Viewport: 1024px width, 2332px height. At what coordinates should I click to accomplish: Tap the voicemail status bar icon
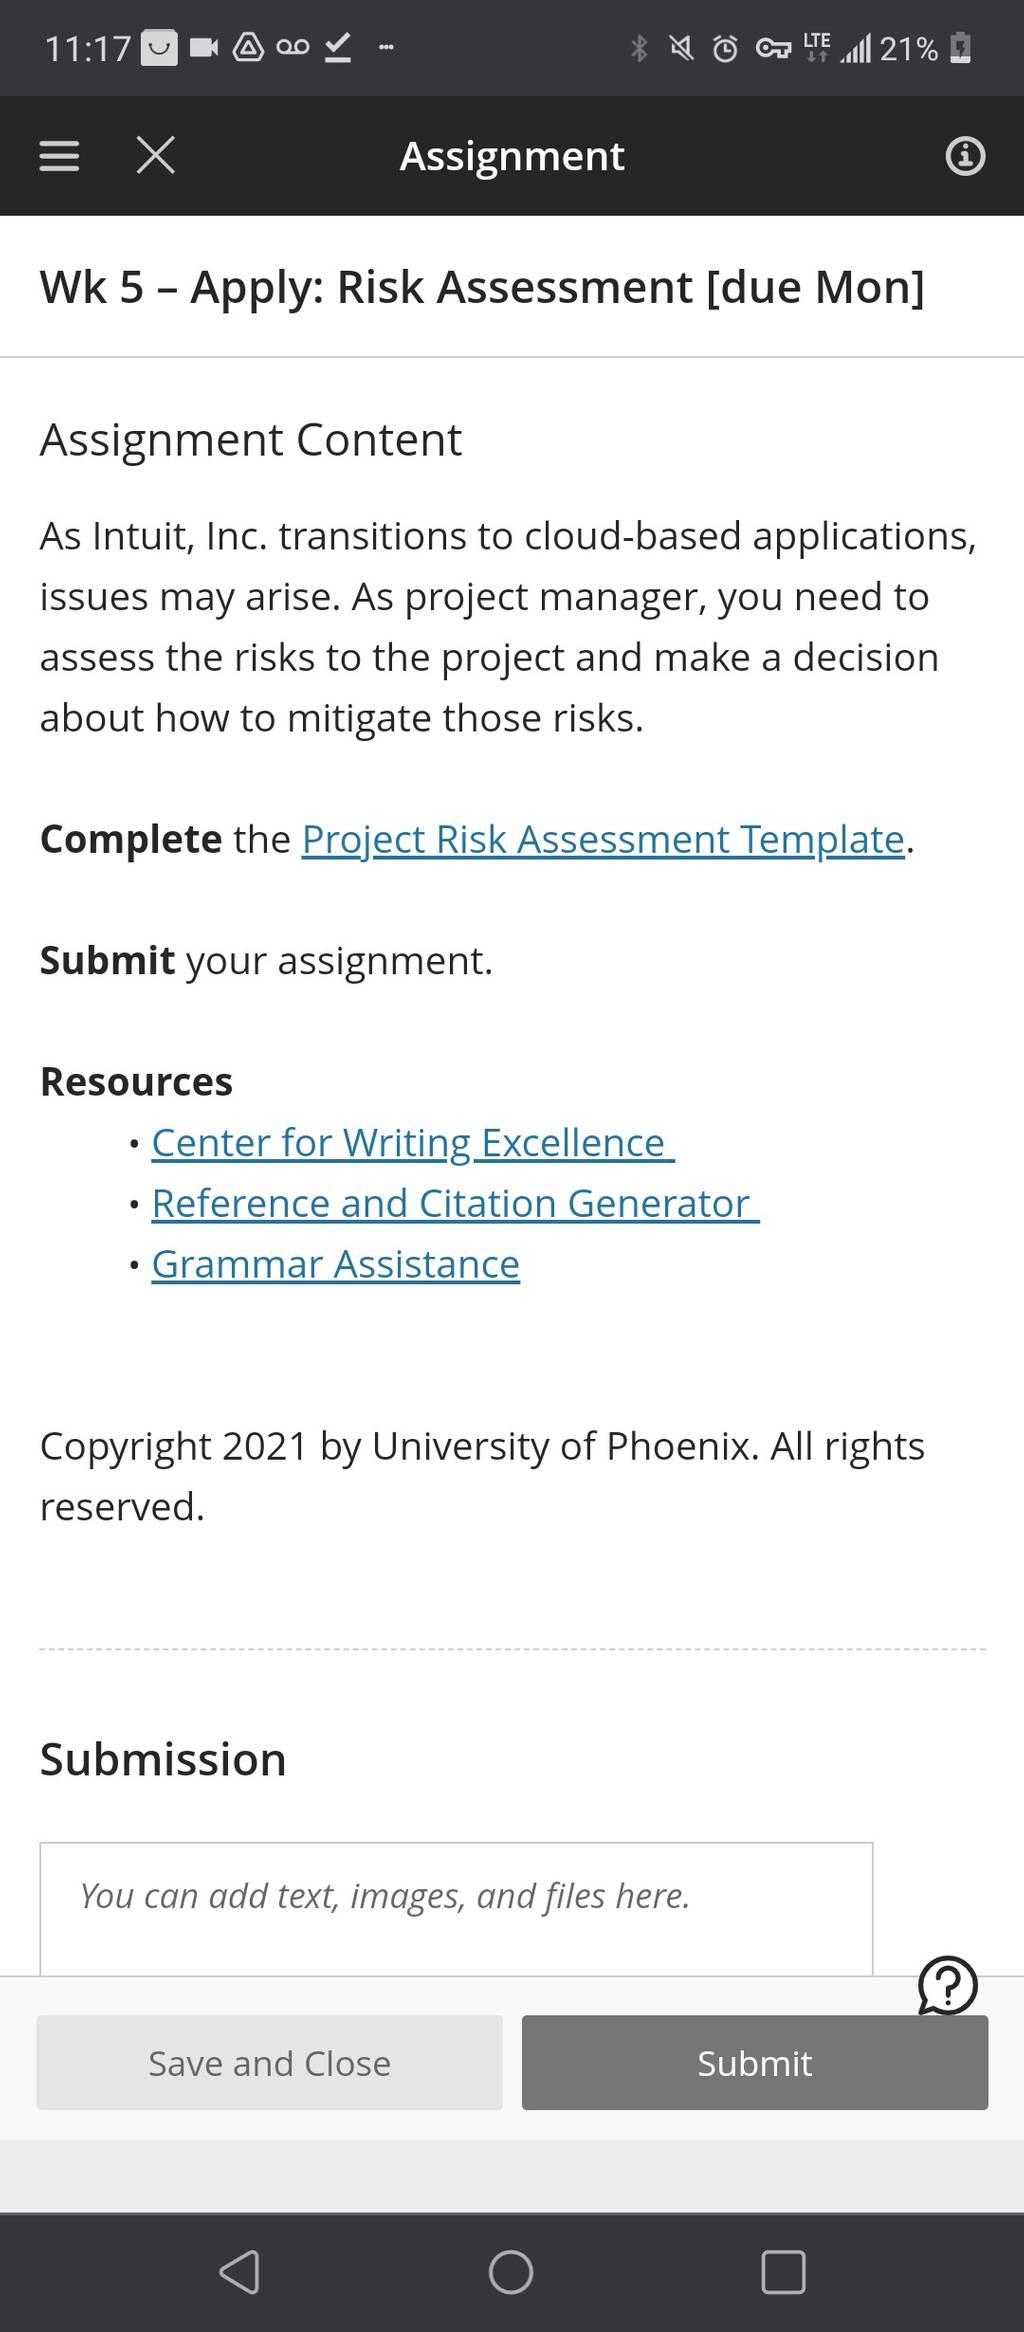coord(293,47)
